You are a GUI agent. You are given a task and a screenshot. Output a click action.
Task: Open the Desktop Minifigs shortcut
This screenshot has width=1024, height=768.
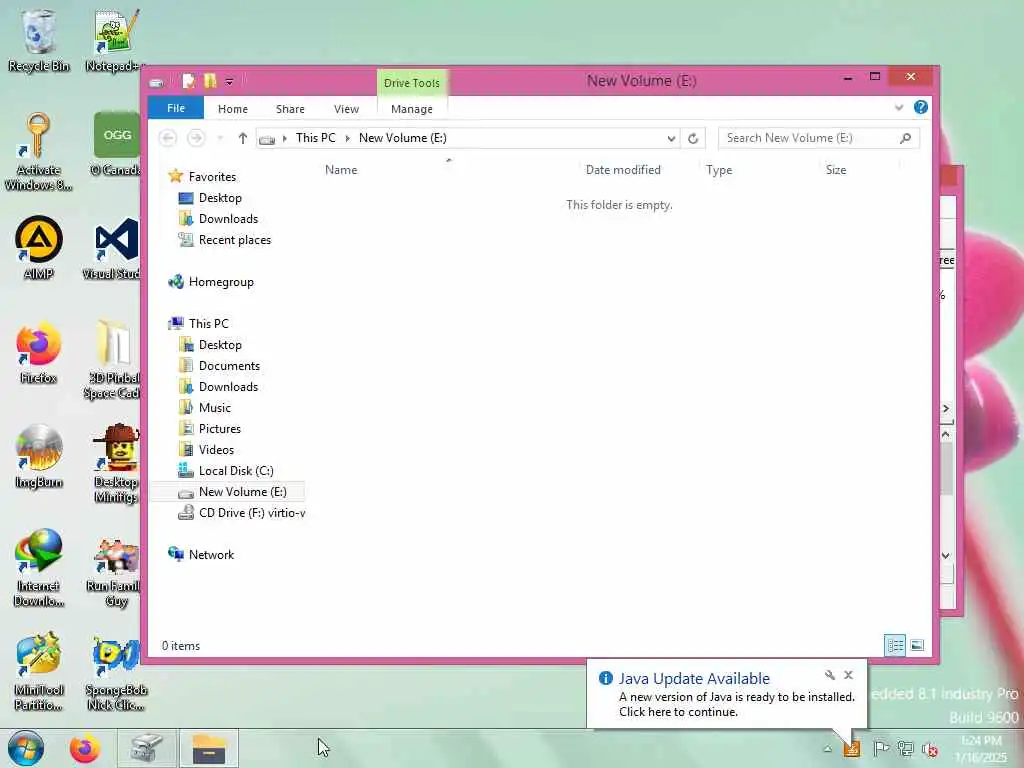pyautogui.click(x=116, y=464)
